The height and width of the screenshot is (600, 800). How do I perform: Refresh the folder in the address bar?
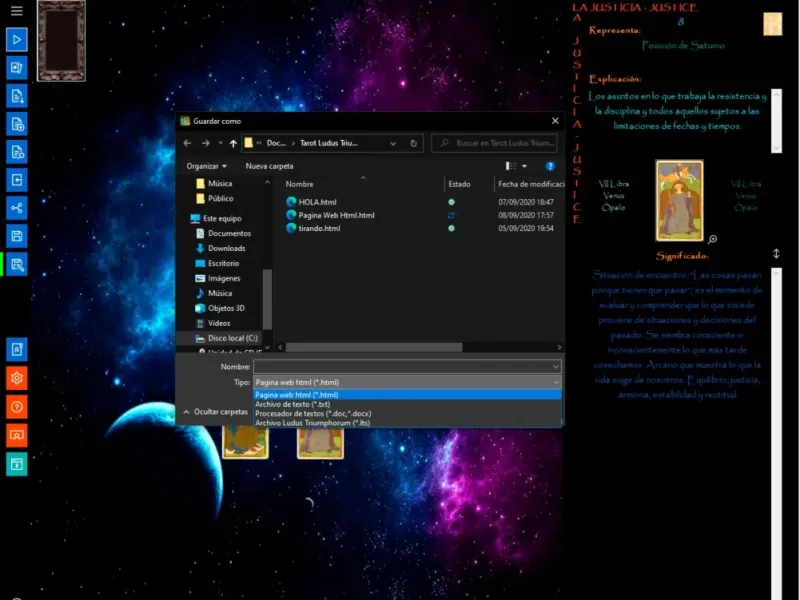pos(414,144)
